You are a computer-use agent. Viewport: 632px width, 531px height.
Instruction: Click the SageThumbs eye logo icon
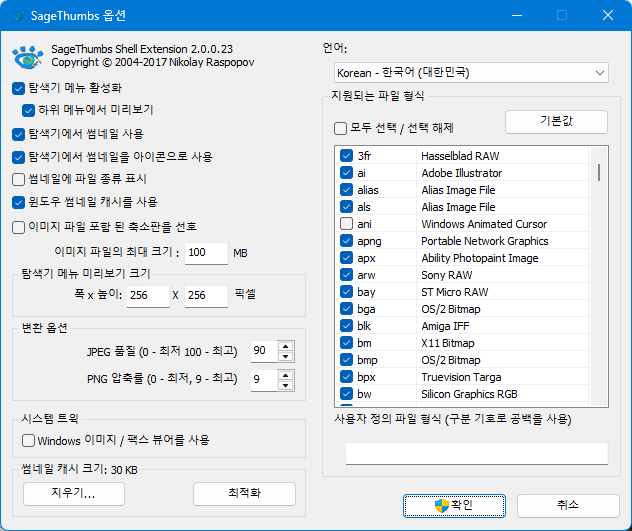[27, 57]
